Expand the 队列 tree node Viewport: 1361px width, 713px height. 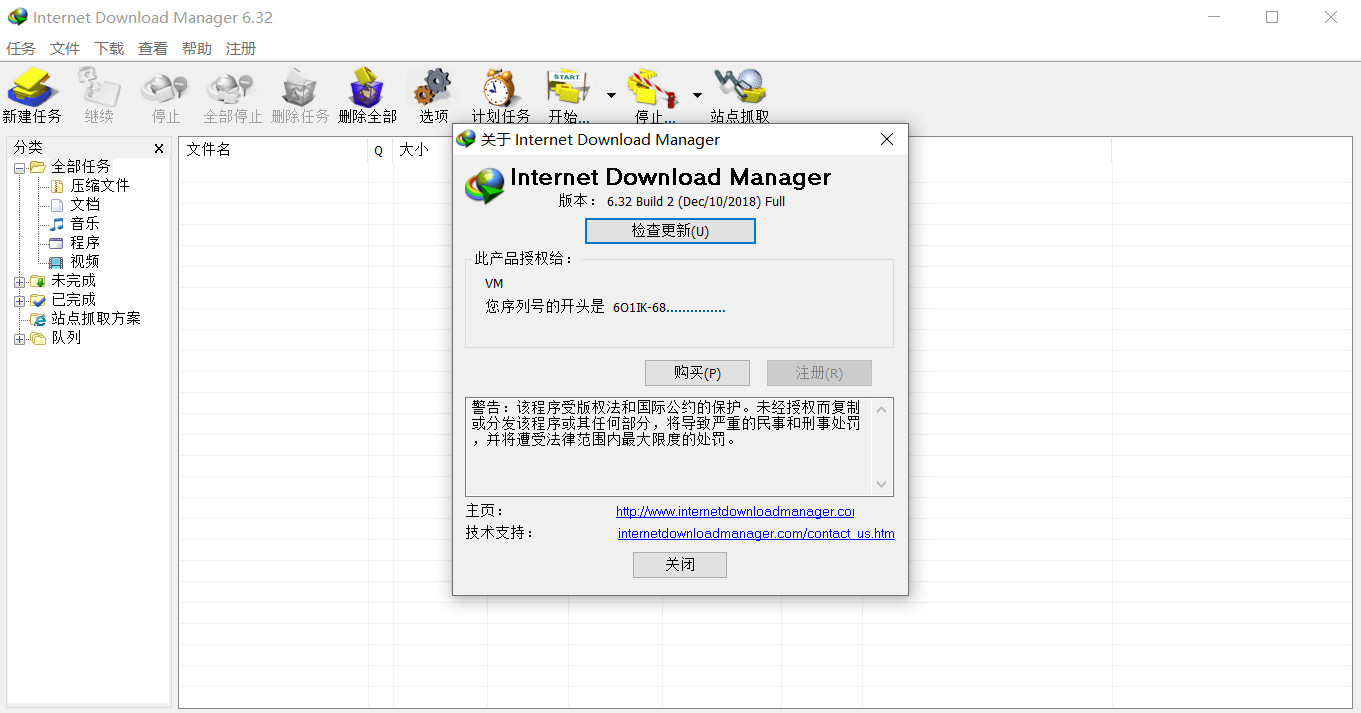click(x=19, y=338)
